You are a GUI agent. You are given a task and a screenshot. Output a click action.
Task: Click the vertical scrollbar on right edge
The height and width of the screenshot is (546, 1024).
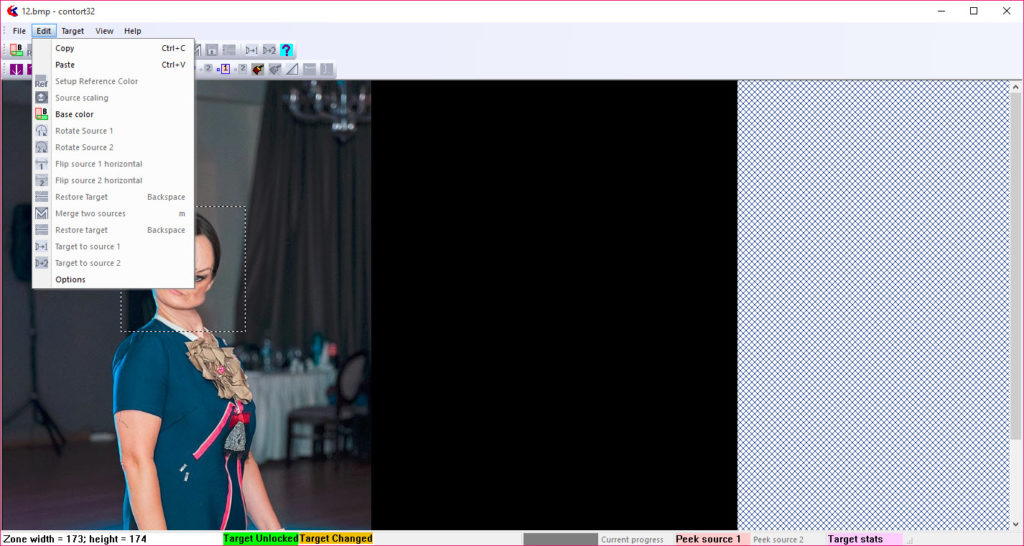[1017, 300]
